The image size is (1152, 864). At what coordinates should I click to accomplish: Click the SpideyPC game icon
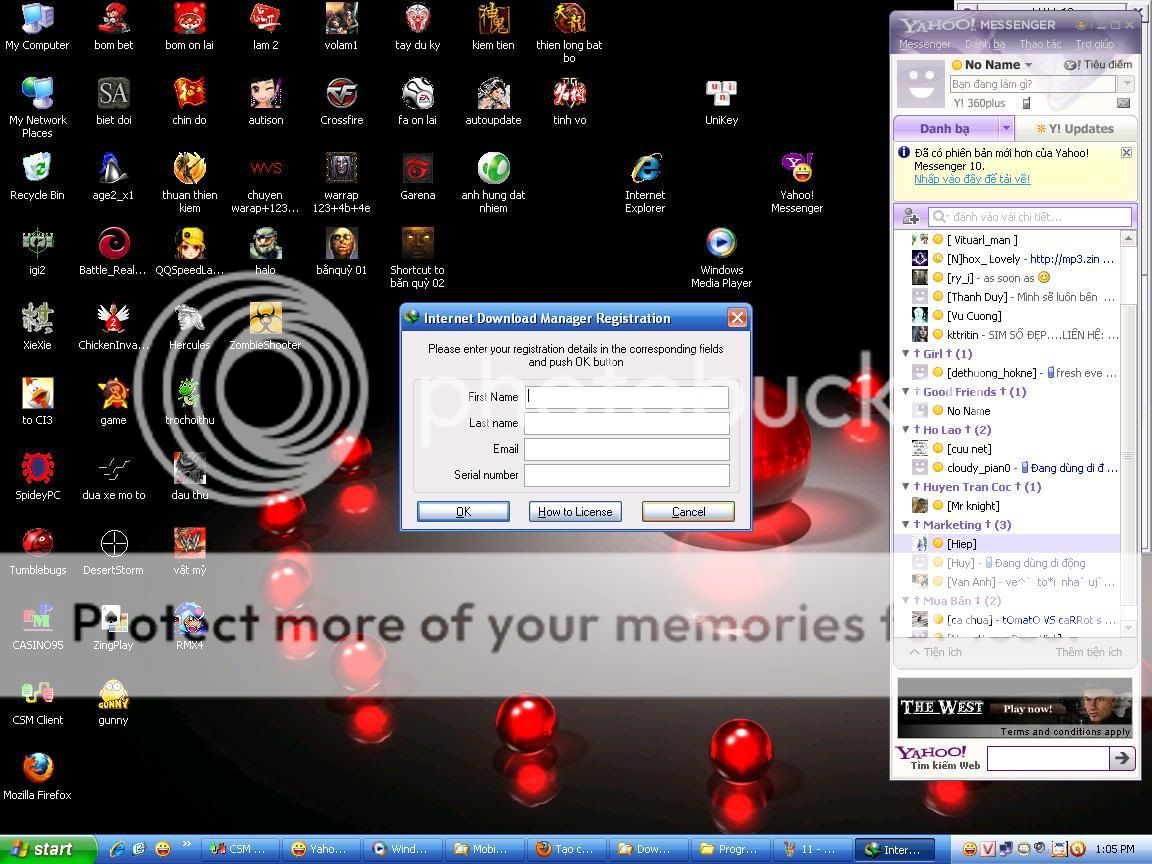[x=37, y=476]
